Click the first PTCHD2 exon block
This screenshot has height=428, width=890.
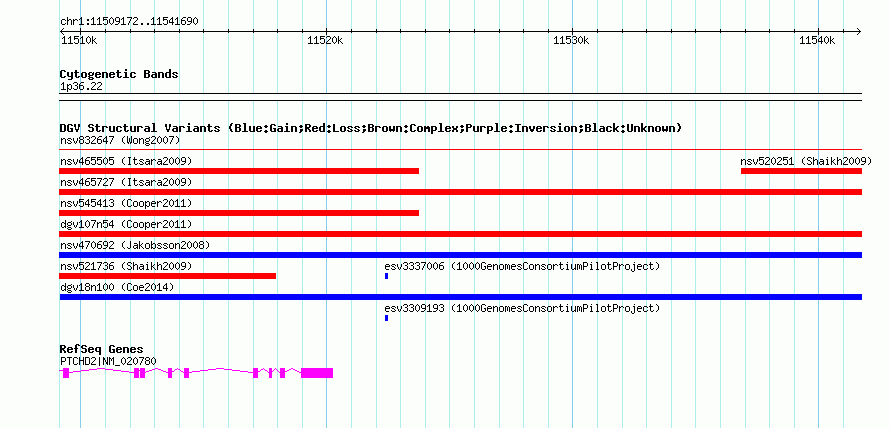point(66,373)
